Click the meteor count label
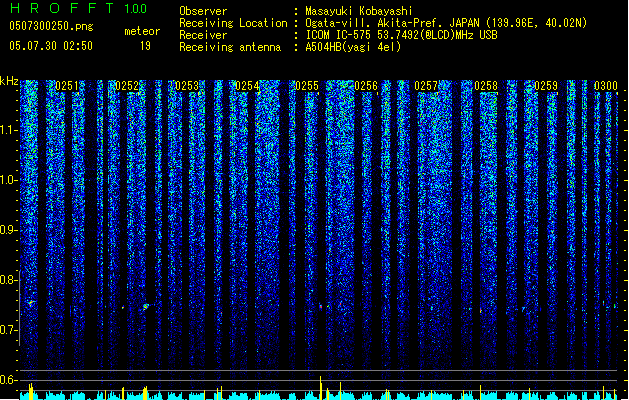The width and height of the screenshot is (629, 400). 142,31
